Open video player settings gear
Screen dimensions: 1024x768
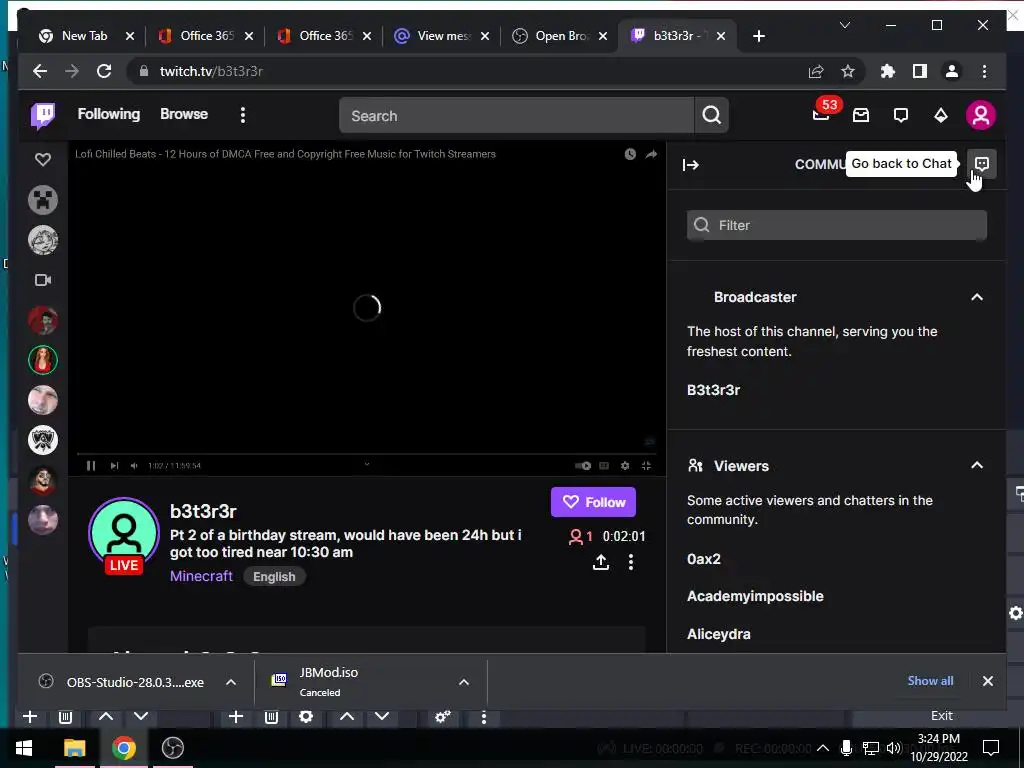[x=625, y=466]
